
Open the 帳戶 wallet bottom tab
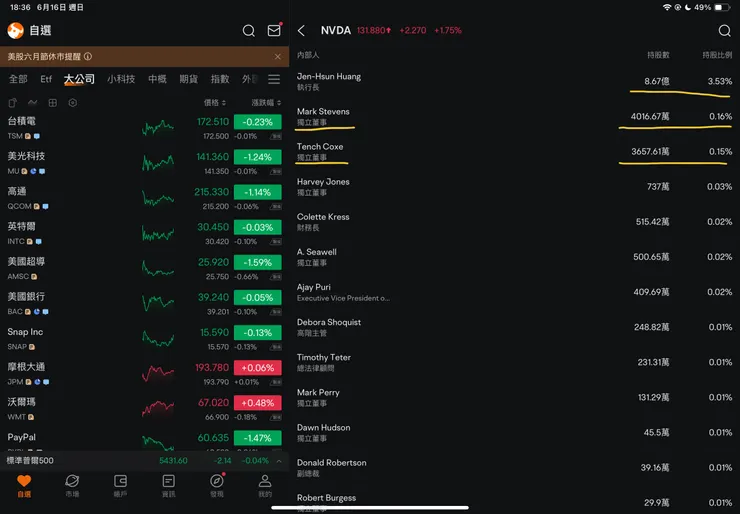coord(120,486)
